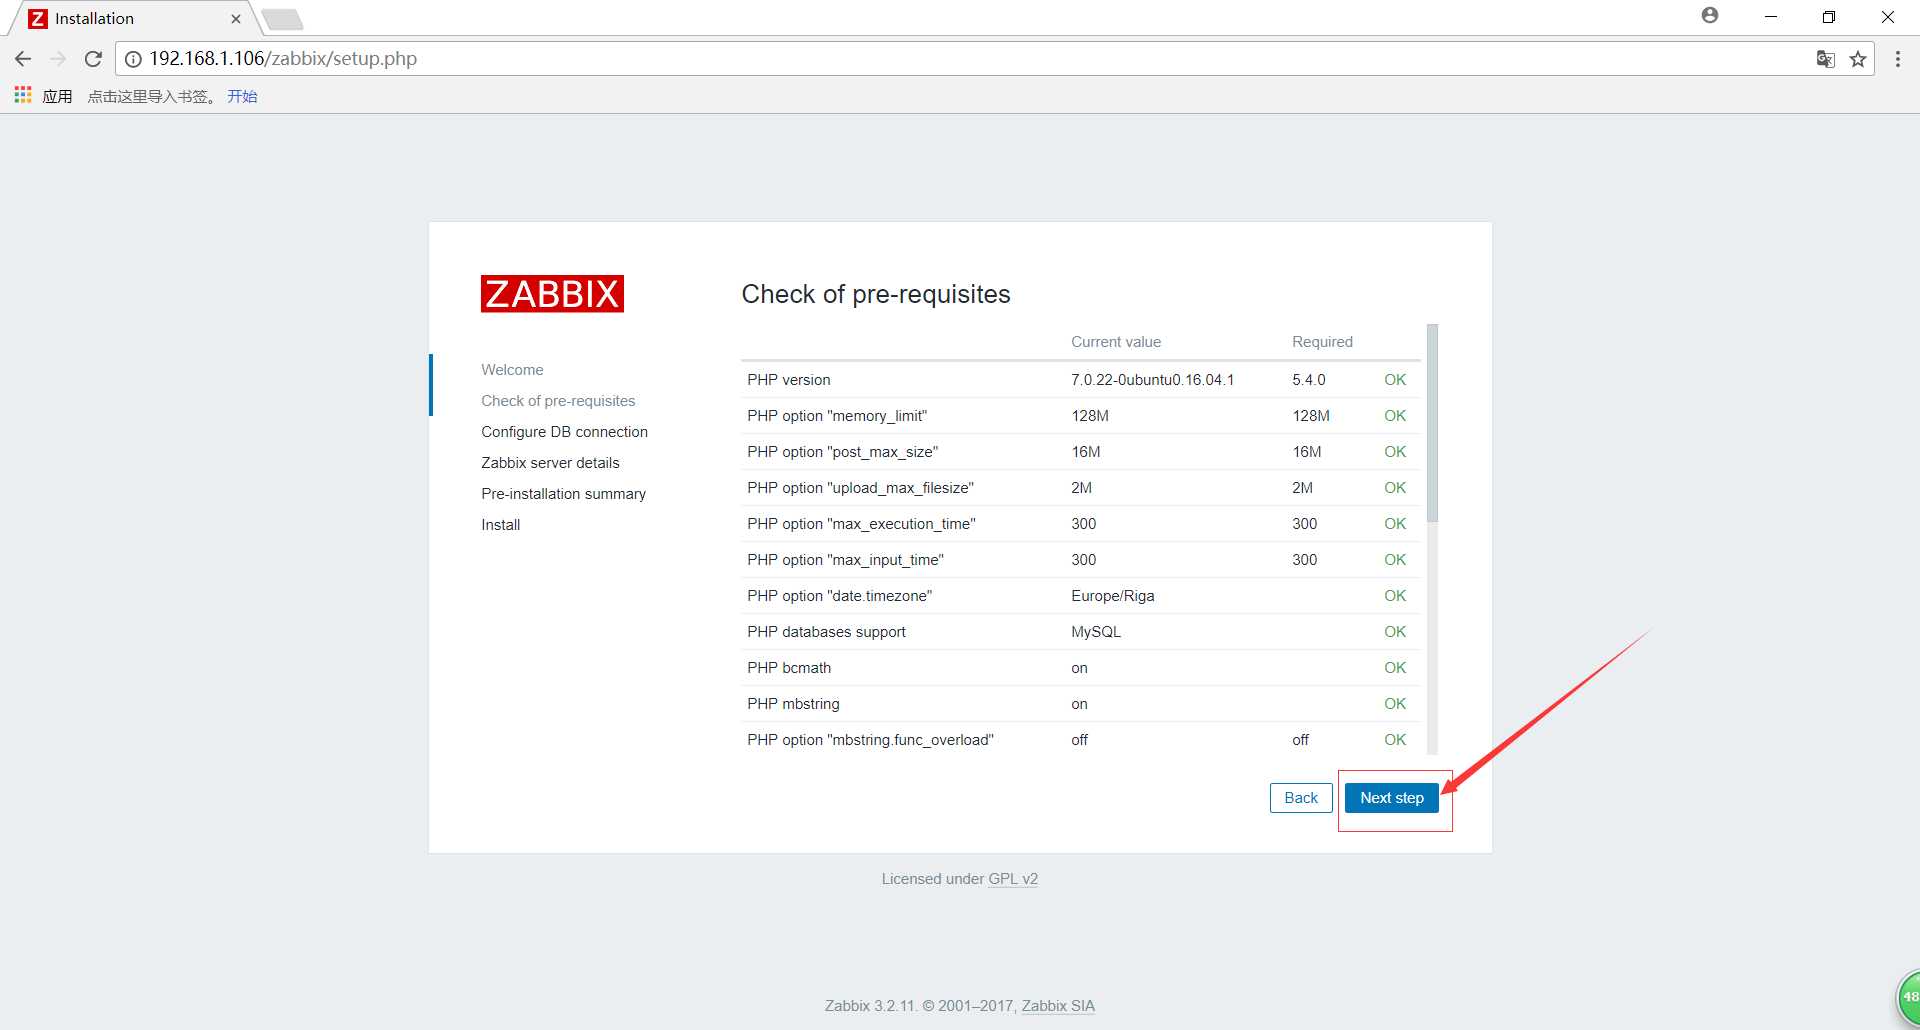Select Check of pre-requisites step

558,401
